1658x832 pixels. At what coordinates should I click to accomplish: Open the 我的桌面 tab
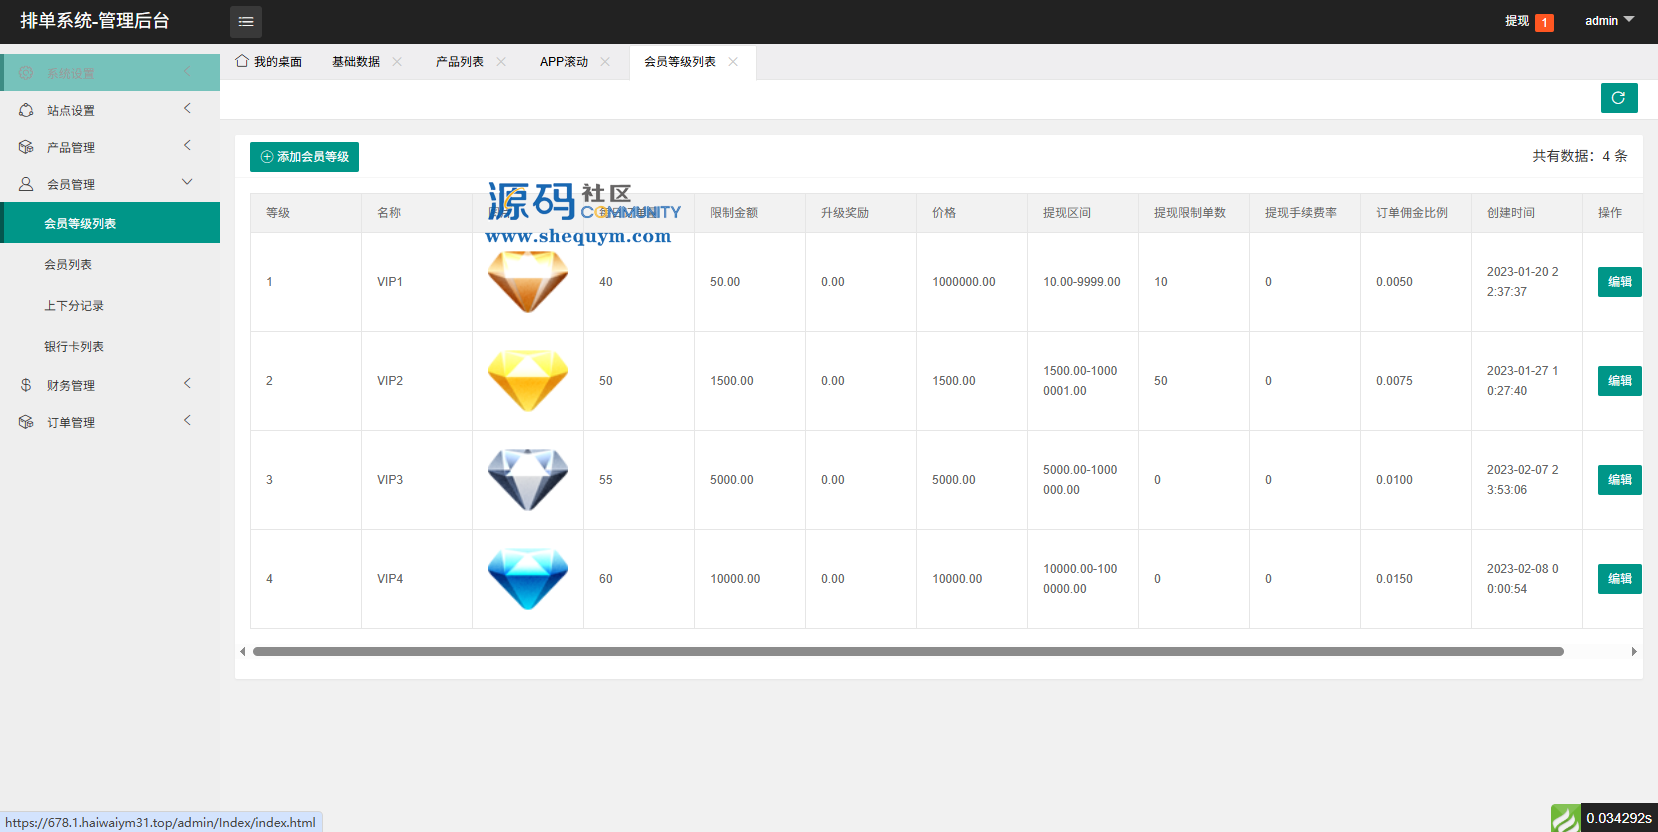[269, 62]
